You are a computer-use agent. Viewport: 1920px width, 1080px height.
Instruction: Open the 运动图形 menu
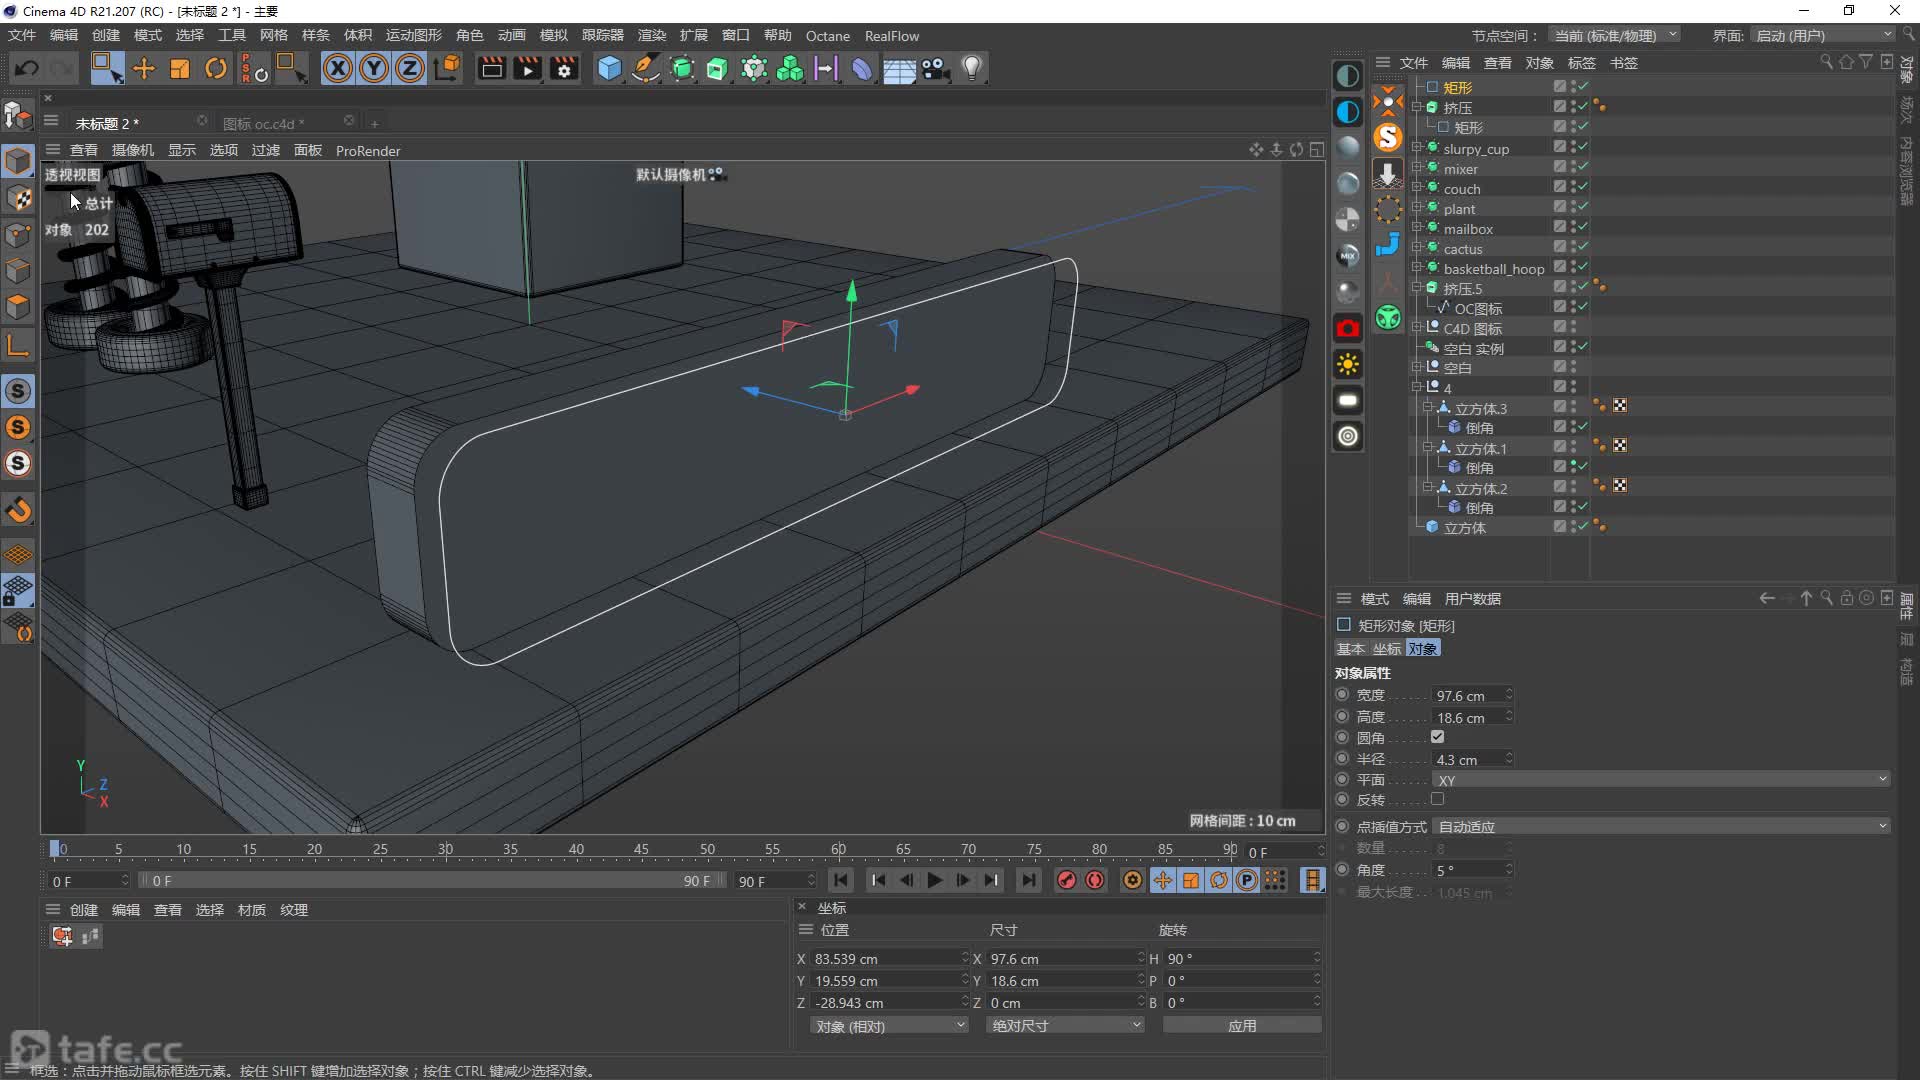tap(414, 36)
